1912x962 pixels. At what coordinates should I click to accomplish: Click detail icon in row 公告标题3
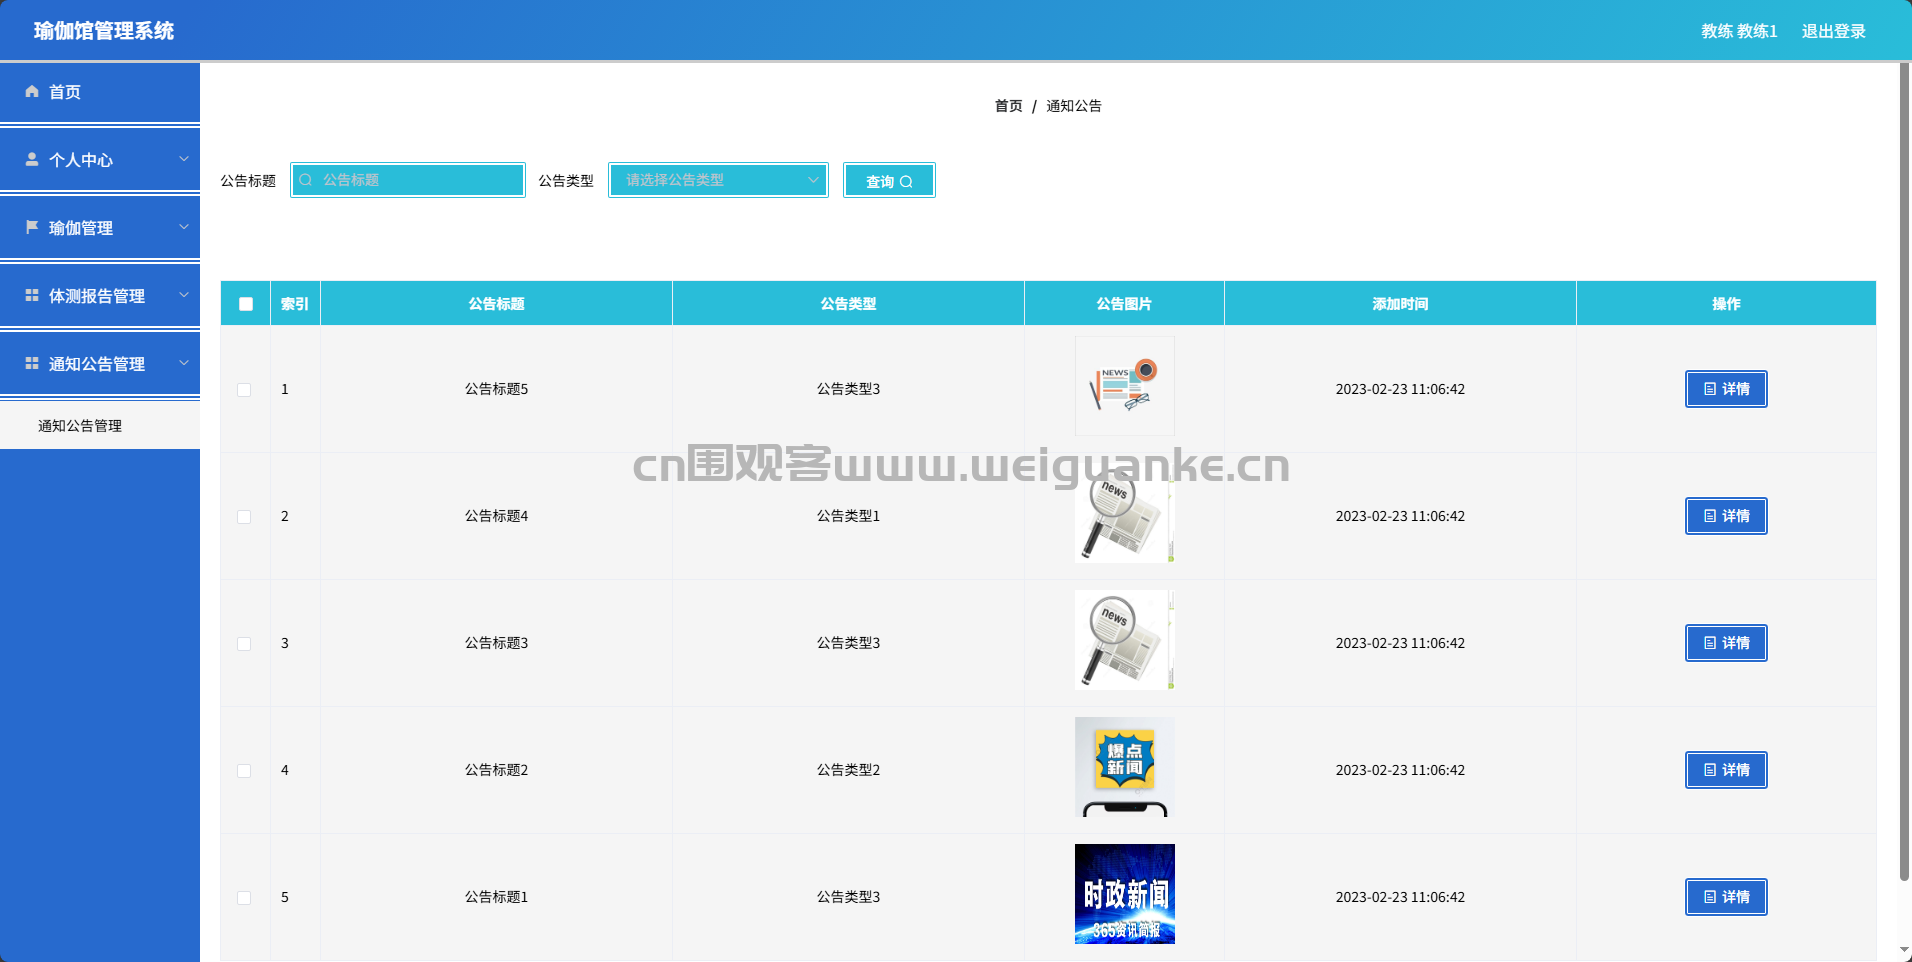pos(1710,643)
